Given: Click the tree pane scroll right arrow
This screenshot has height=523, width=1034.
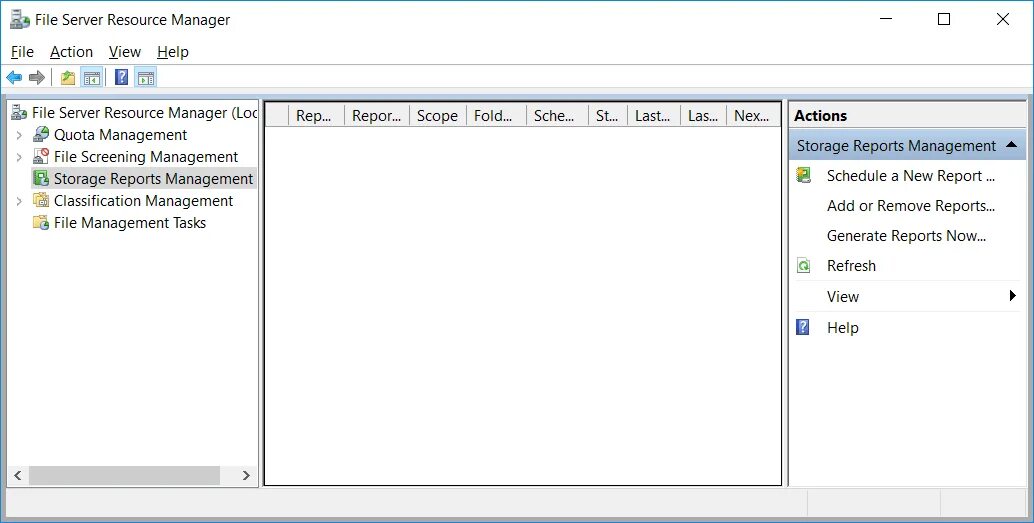Looking at the screenshot, I should pos(246,476).
